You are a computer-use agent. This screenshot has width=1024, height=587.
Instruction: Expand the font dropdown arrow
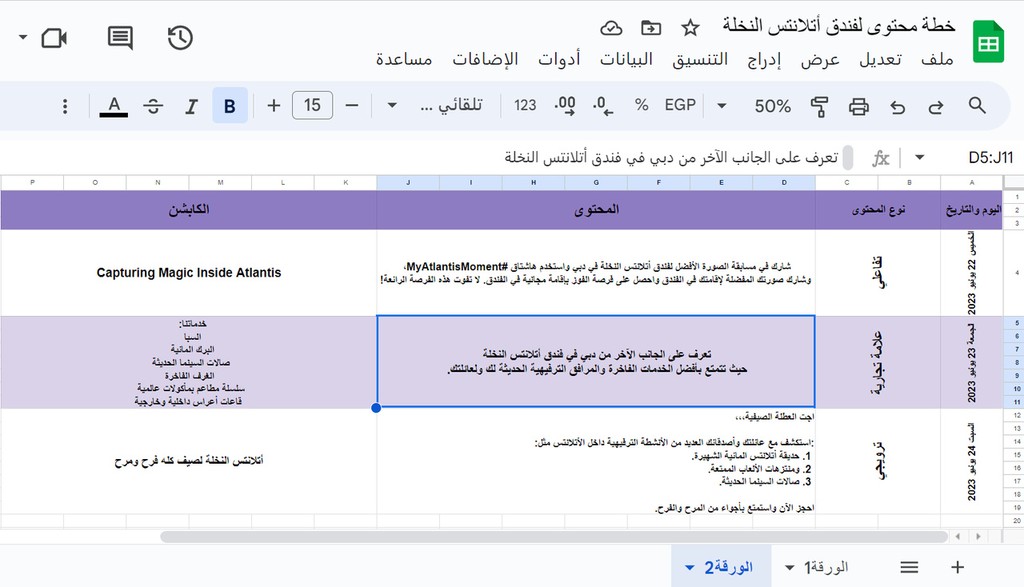tap(392, 106)
